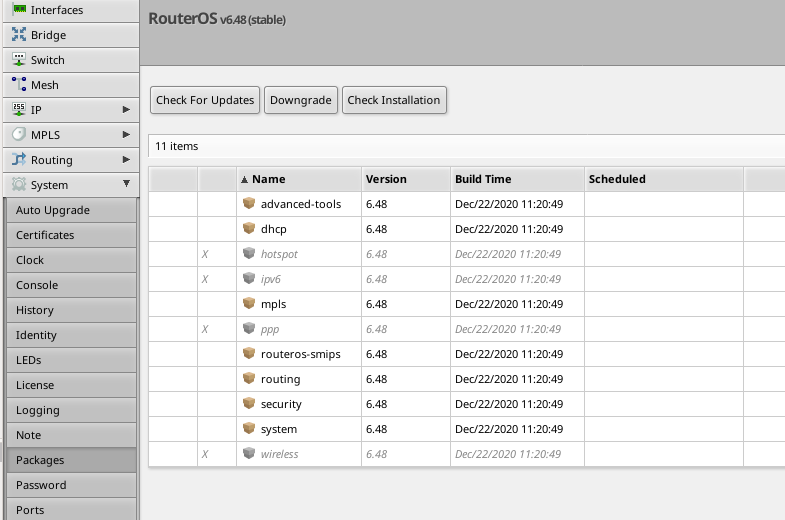Open the License menu item
Image resolution: width=785 pixels, height=520 pixels.
pyautogui.click(x=71, y=385)
